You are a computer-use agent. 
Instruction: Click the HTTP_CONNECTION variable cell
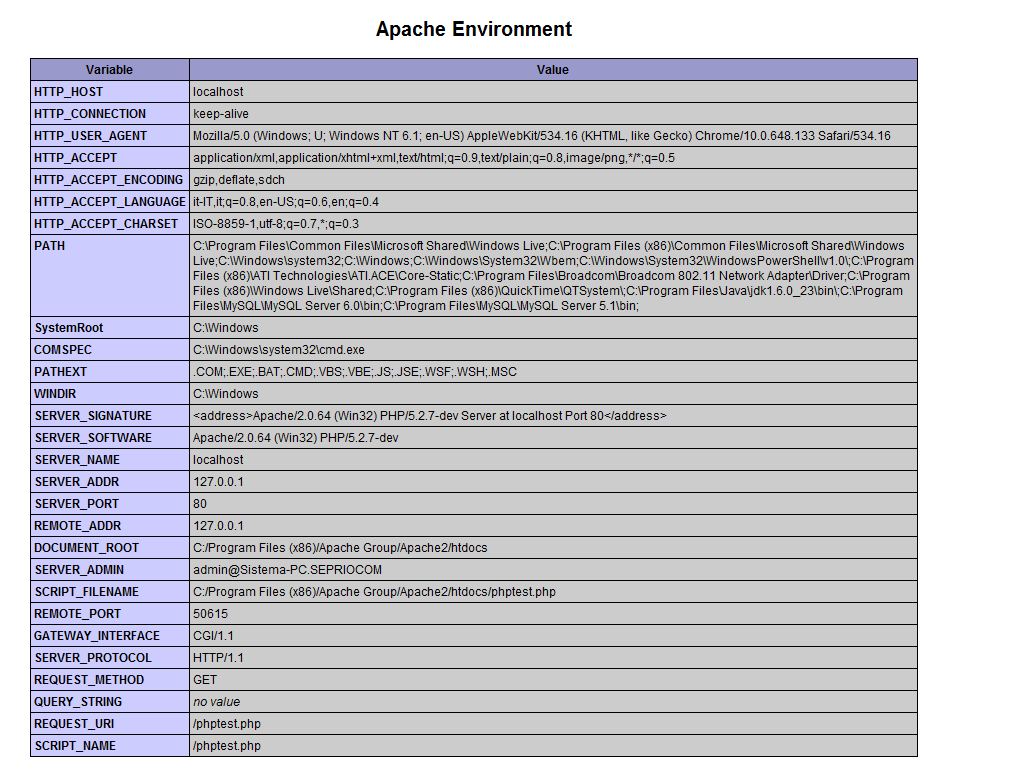pyautogui.click(x=110, y=113)
